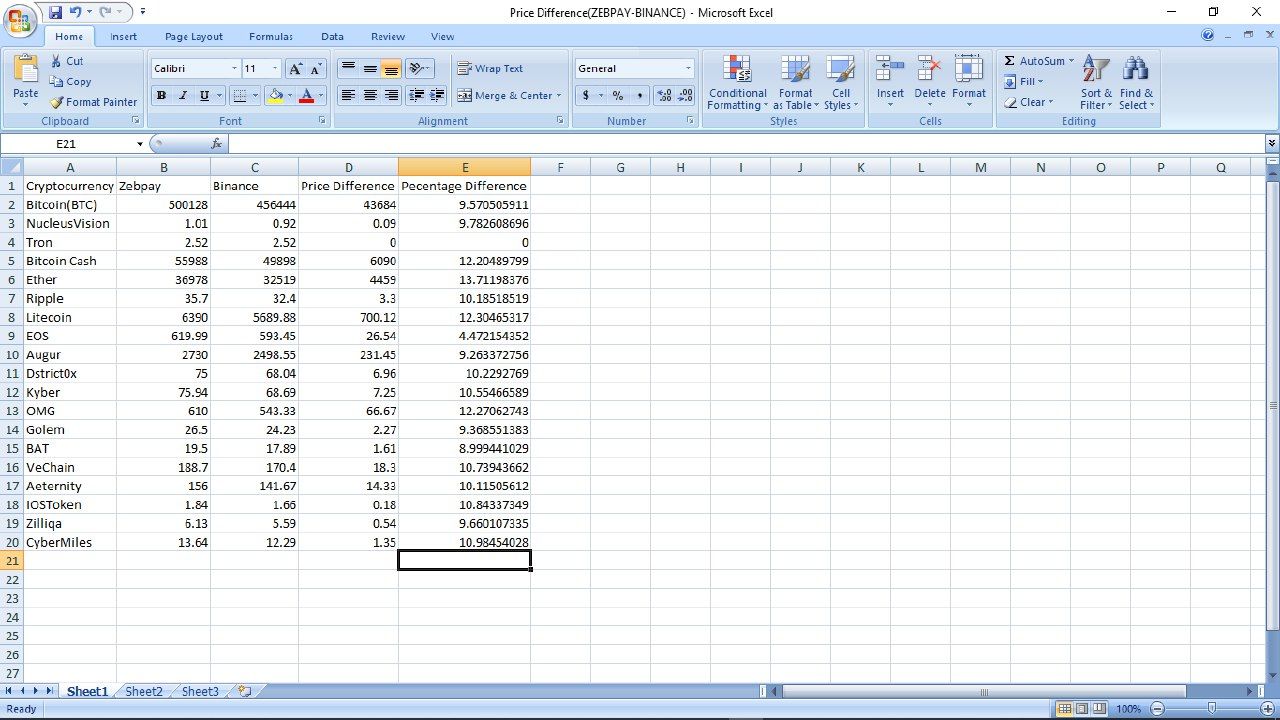Image resolution: width=1280 pixels, height=720 pixels.
Task: Toggle Wrap Text
Action: [x=490, y=69]
